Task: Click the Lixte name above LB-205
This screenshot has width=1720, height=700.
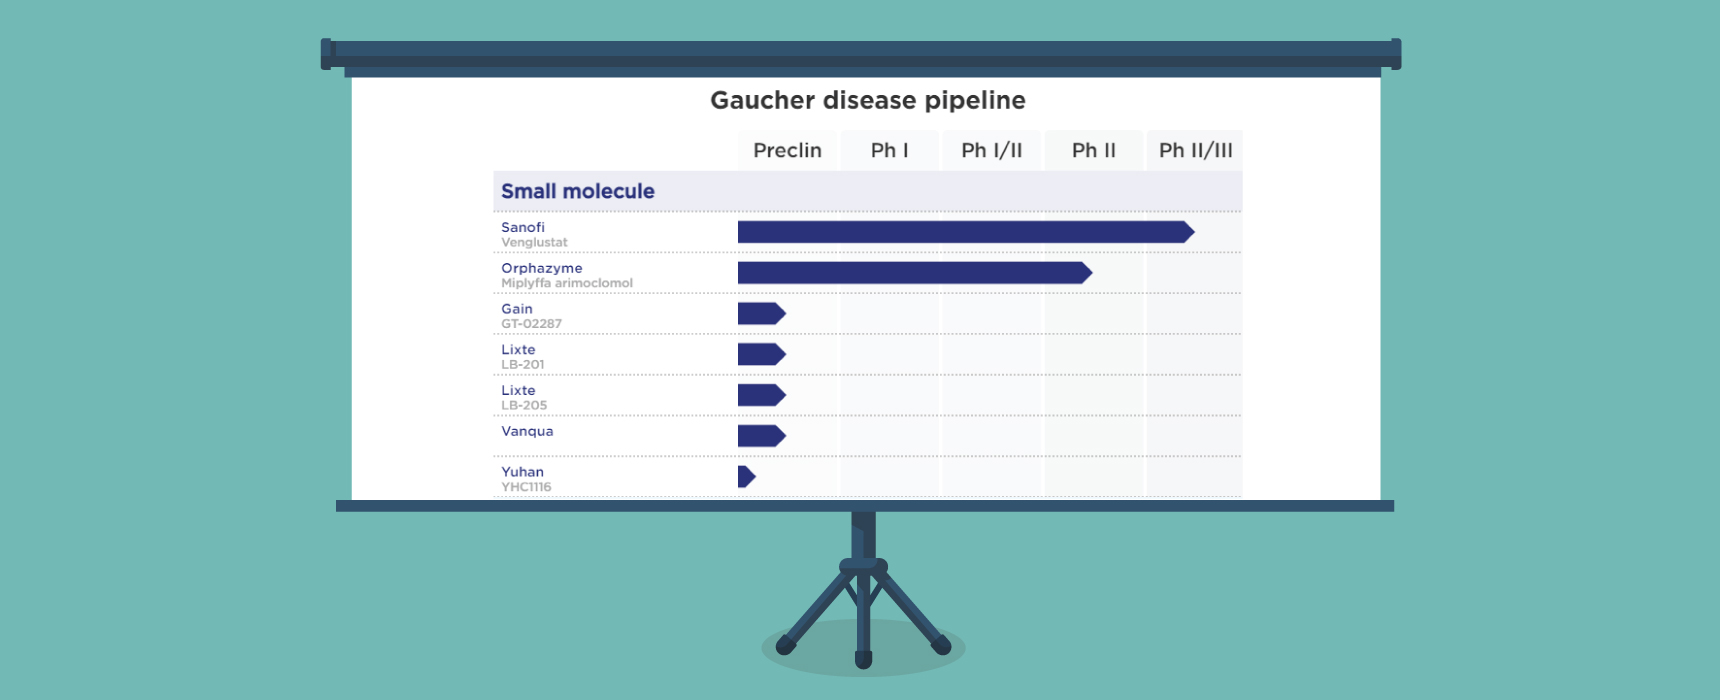Action: [518, 390]
